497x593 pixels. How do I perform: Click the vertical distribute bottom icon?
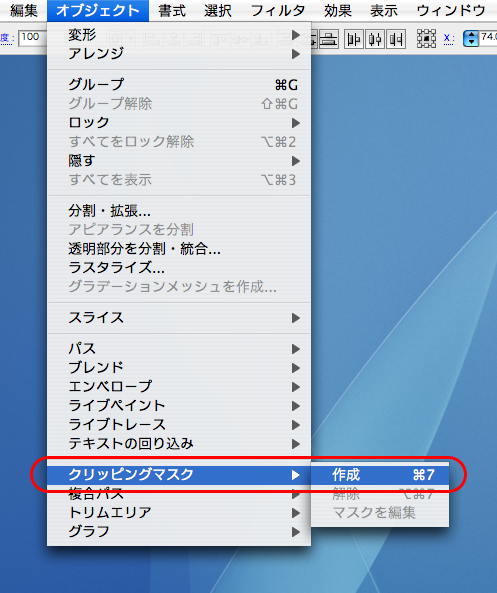tap(328, 39)
